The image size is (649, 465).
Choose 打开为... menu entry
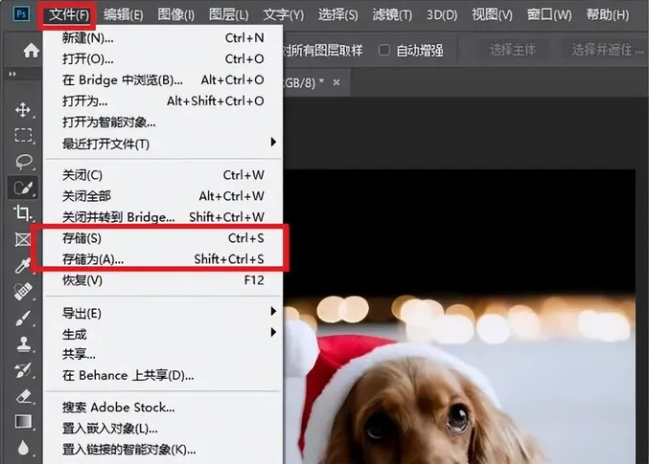tap(163, 101)
